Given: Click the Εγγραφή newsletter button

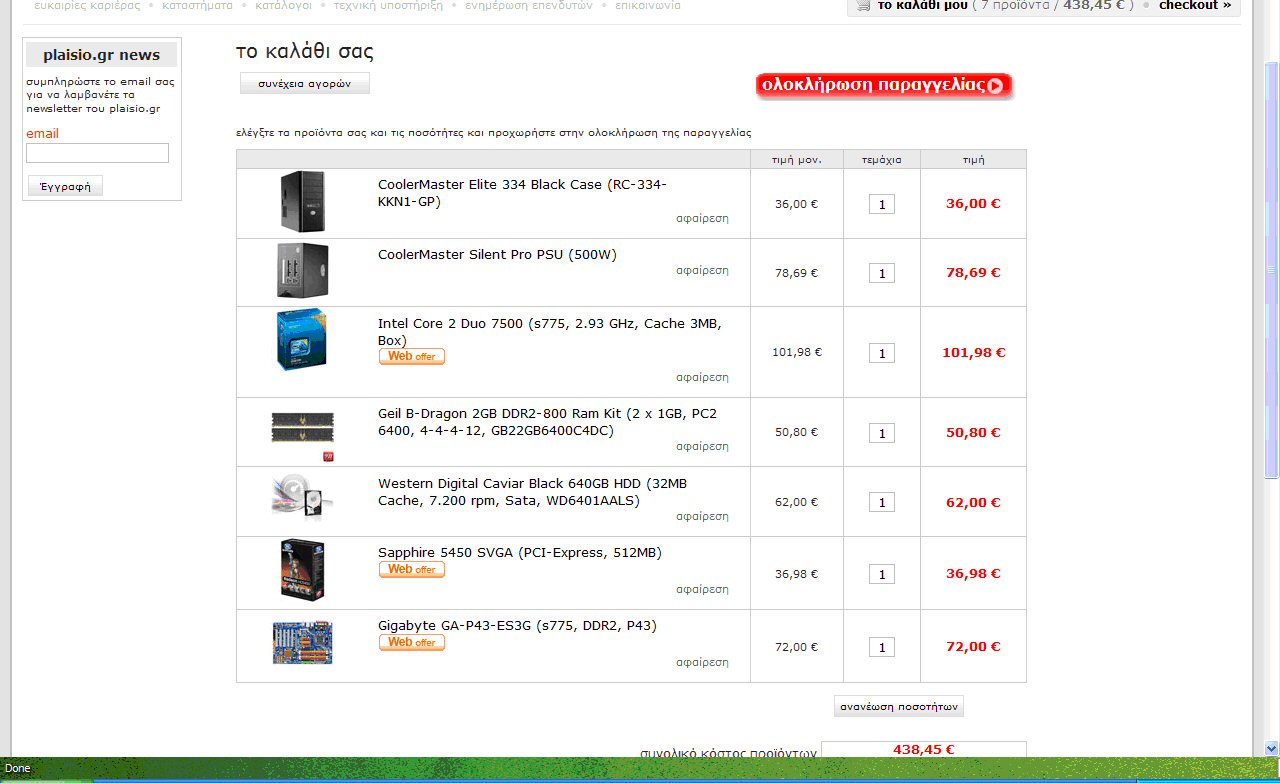Looking at the screenshot, I should 65,186.
